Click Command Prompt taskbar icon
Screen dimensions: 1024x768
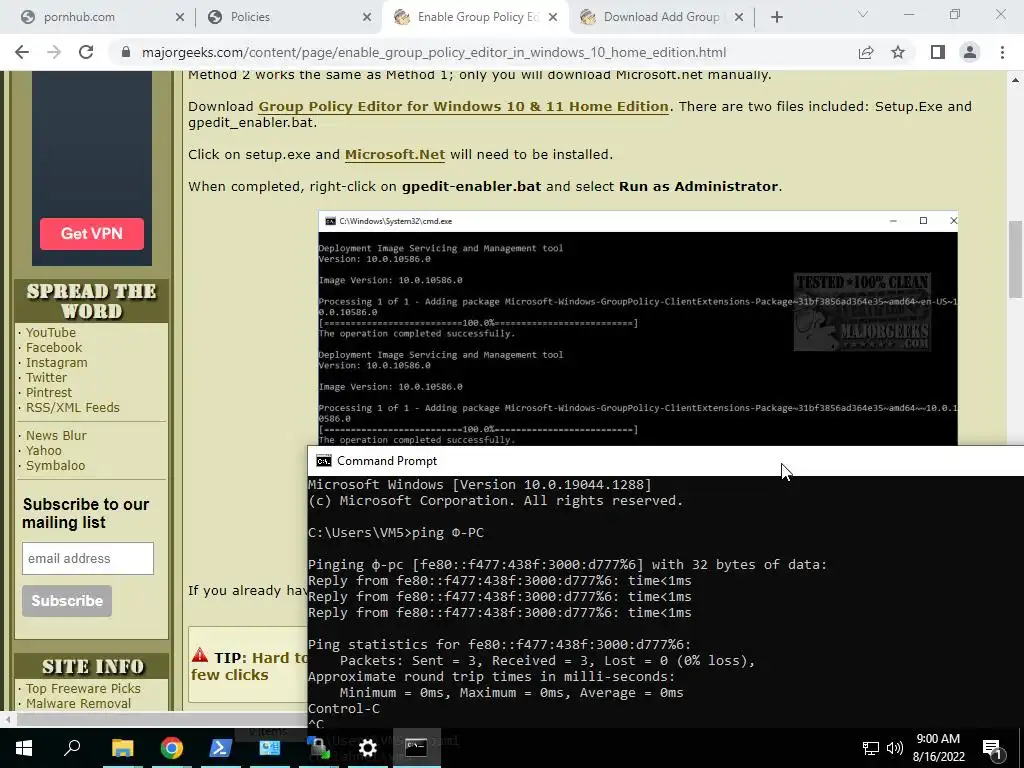coord(416,747)
